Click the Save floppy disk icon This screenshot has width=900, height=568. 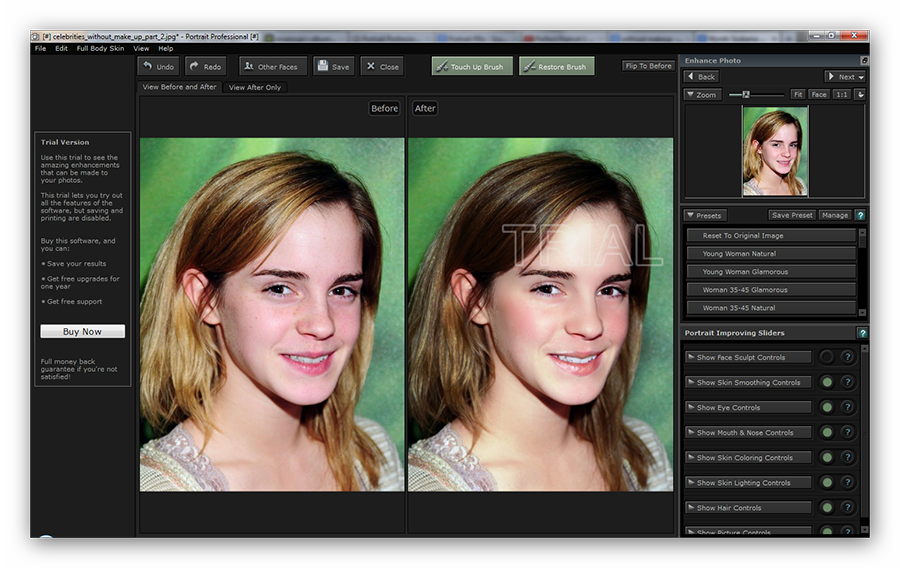click(x=323, y=65)
